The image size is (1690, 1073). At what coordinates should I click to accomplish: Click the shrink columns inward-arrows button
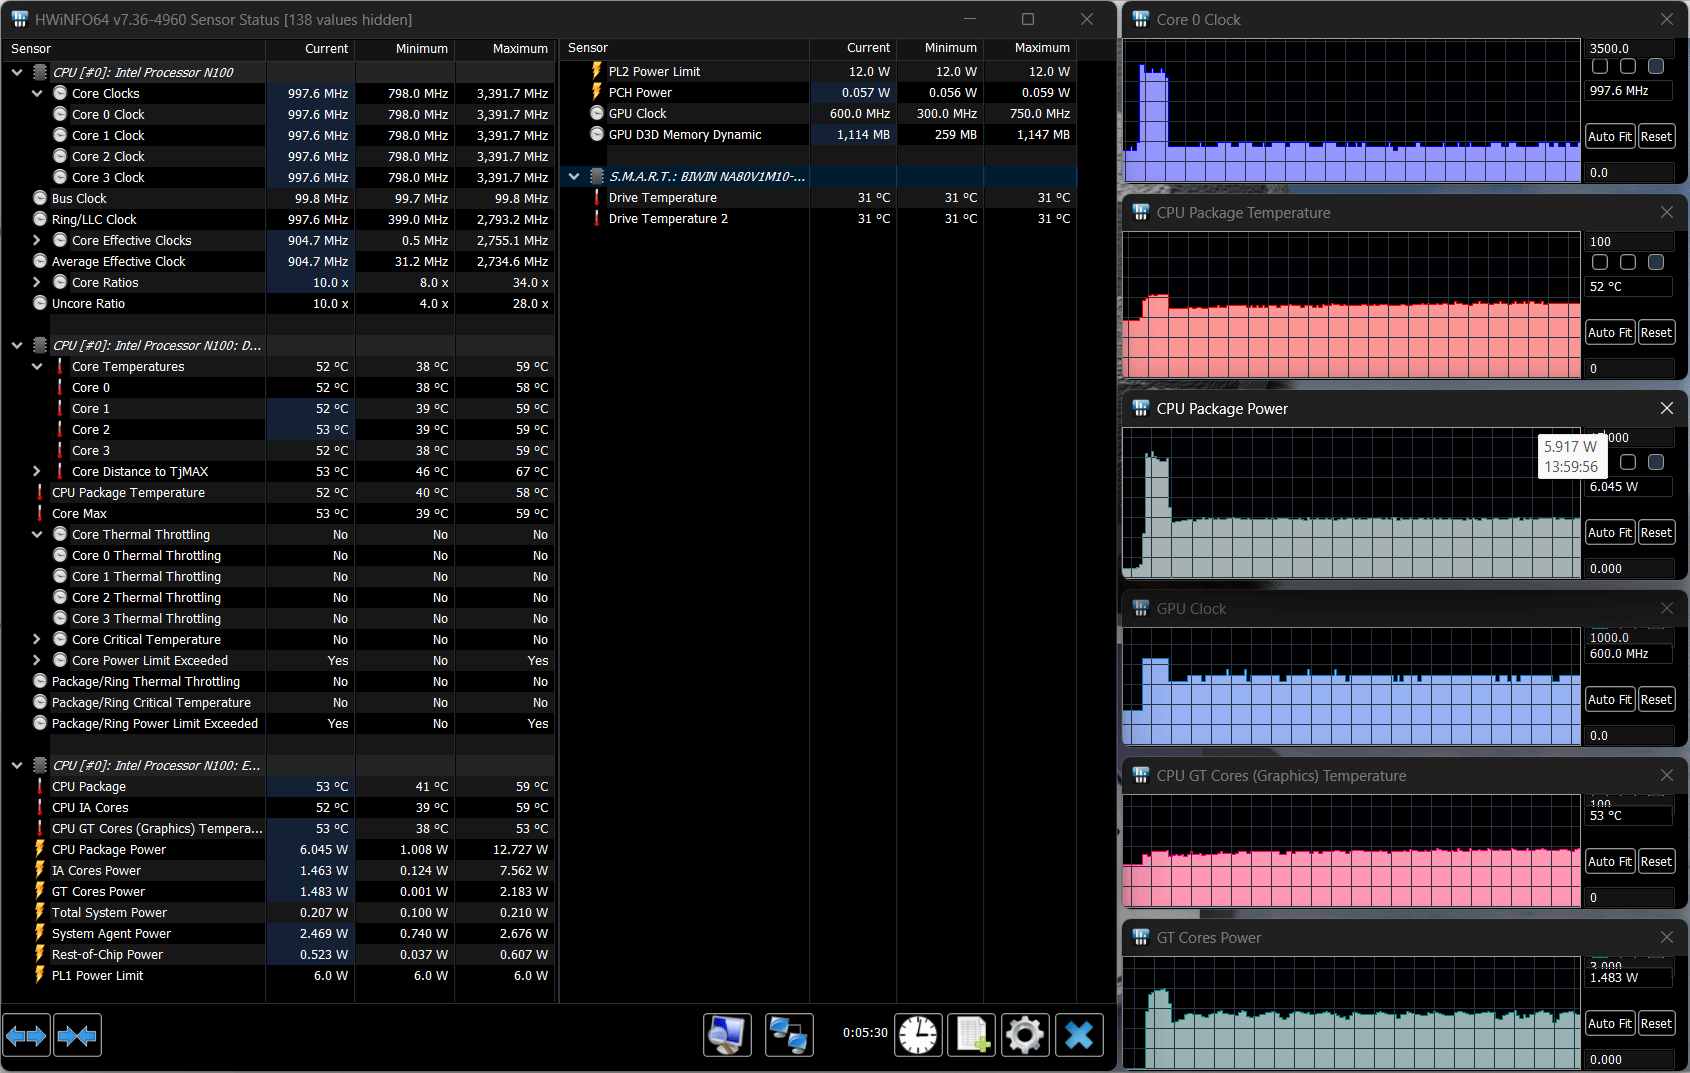click(x=77, y=1035)
